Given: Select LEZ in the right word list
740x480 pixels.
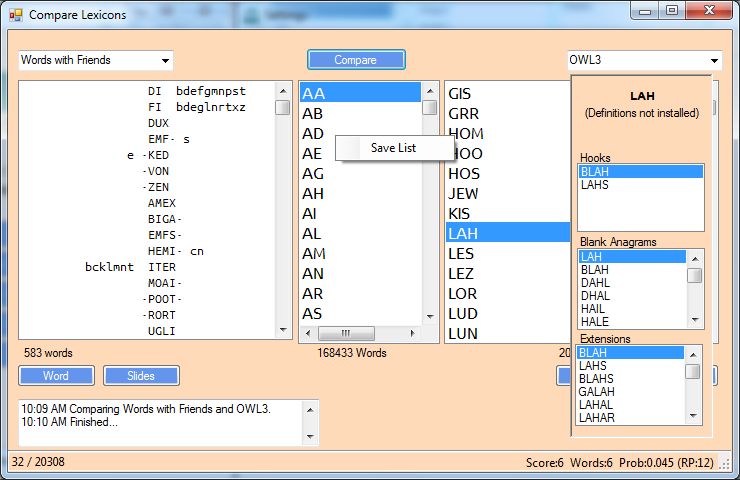Looking at the screenshot, I should 508,274.
